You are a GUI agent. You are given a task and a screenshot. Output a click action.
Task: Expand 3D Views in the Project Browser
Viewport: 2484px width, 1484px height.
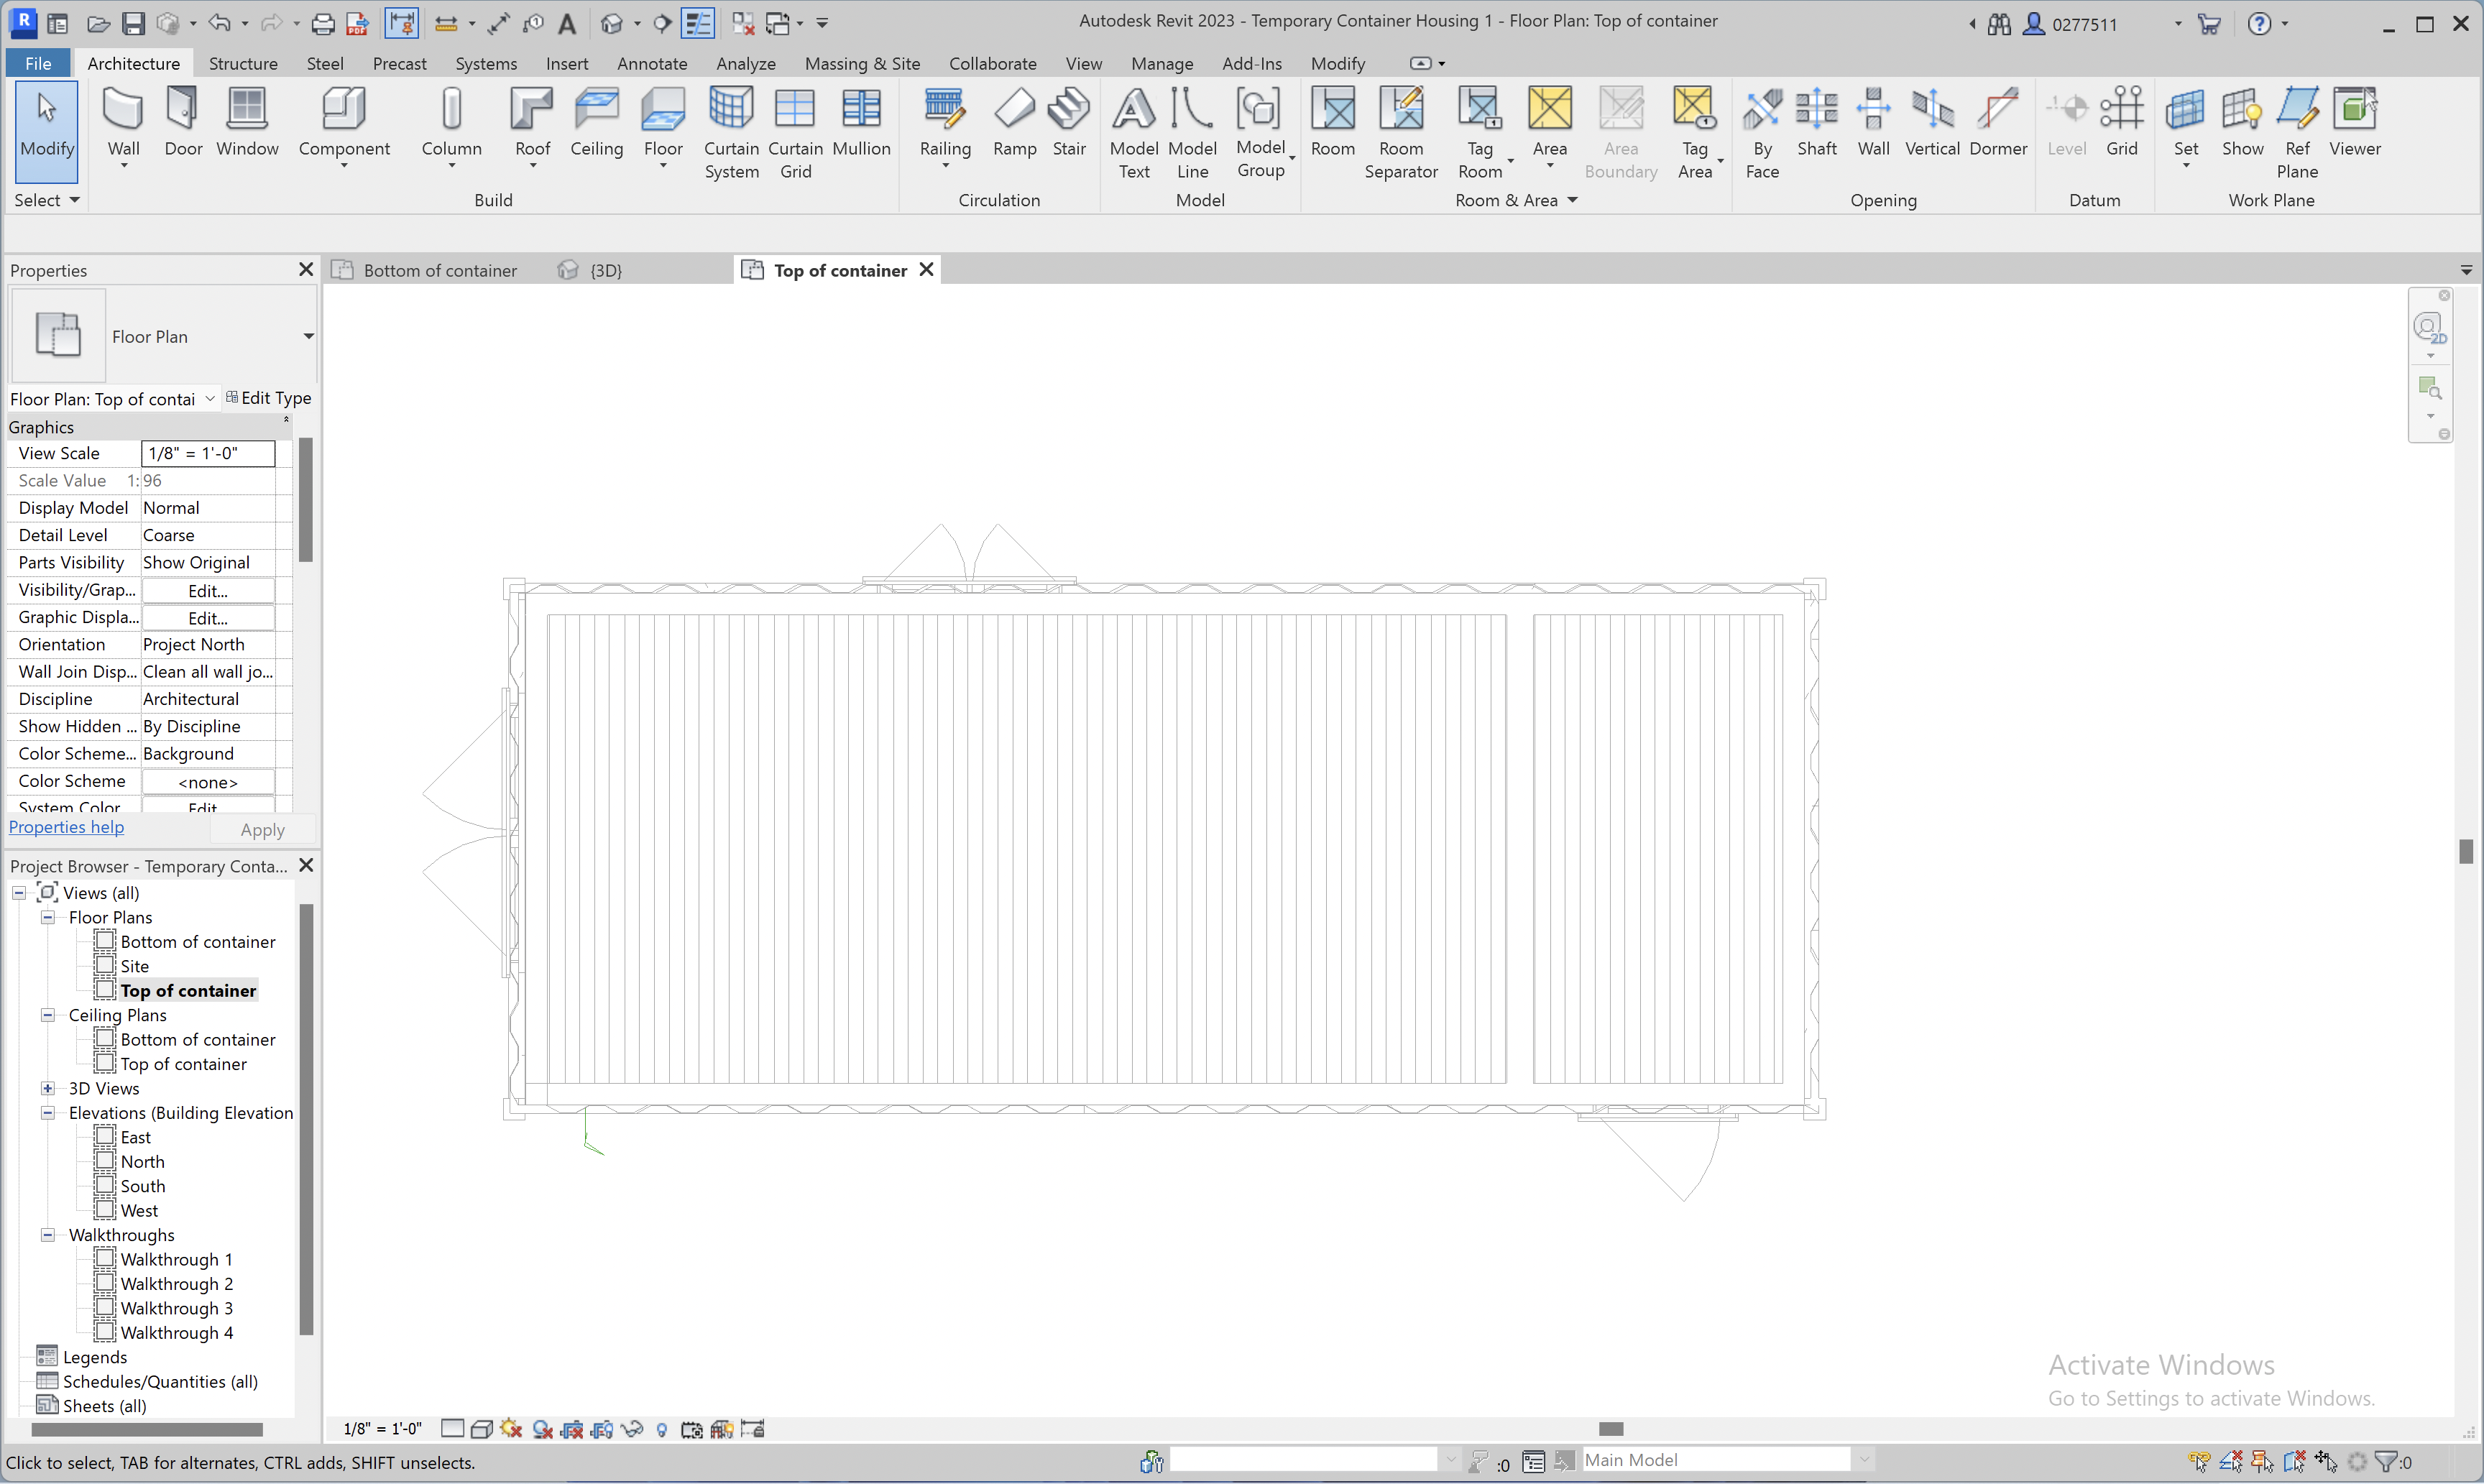click(x=47, y=1088)
